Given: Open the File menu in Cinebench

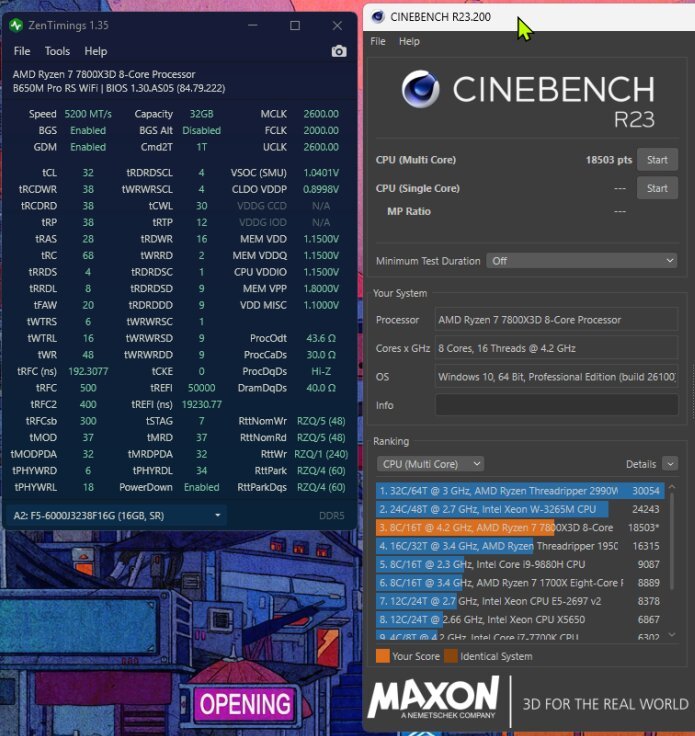Looking at the screenshot, I should (378, 41).
